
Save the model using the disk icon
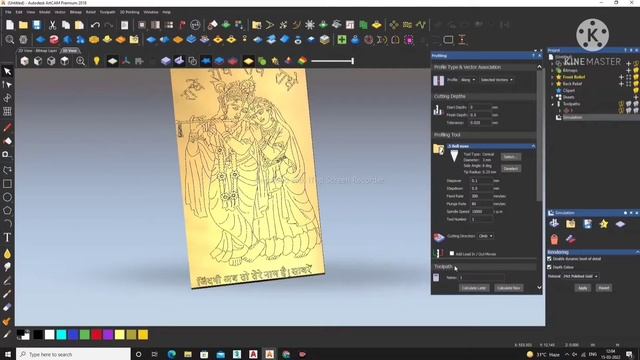pos(37,25)
